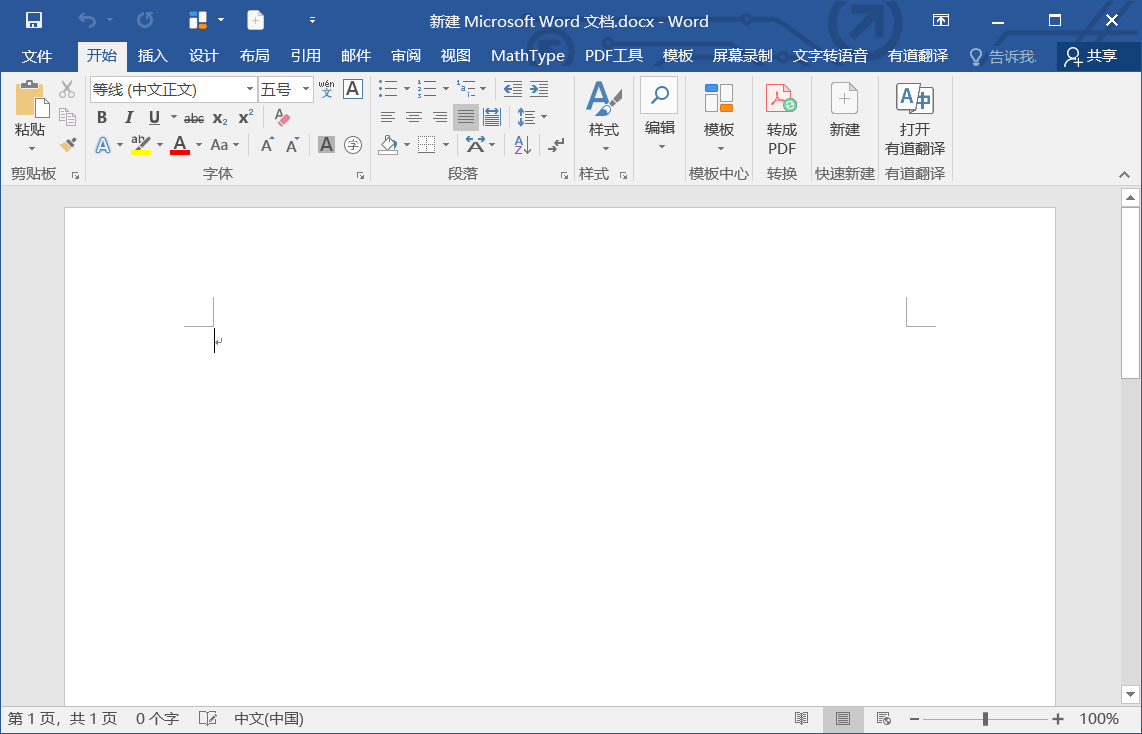Click the Redo icon
Viewport: 1142px width, 734px height.
(x=145, y=20)
